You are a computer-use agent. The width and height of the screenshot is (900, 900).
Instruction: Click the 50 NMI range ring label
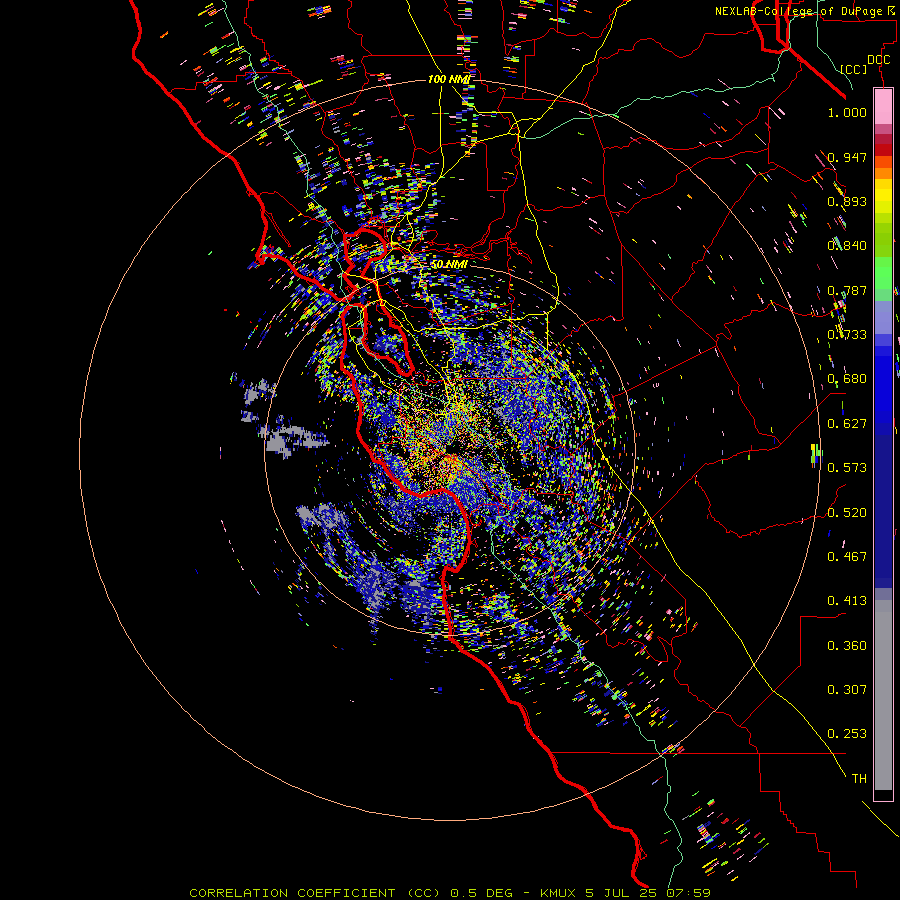coord(449,265)
